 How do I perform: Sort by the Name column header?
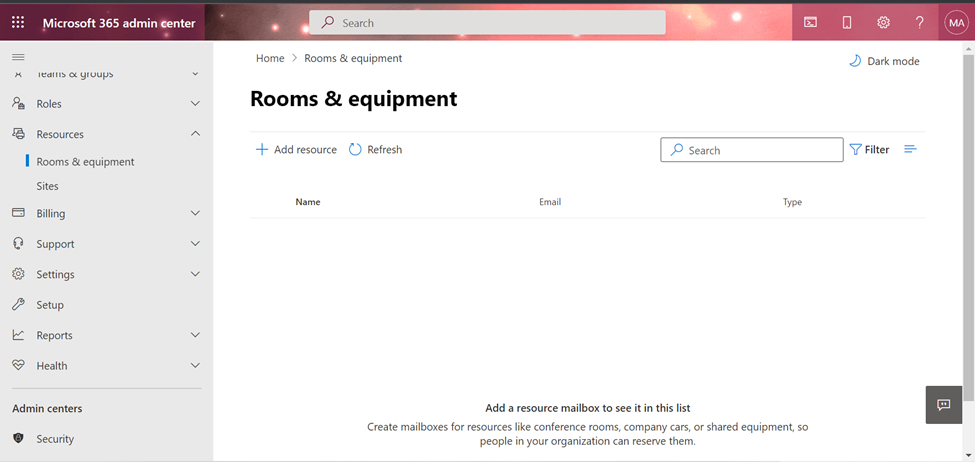pos(308,202)
